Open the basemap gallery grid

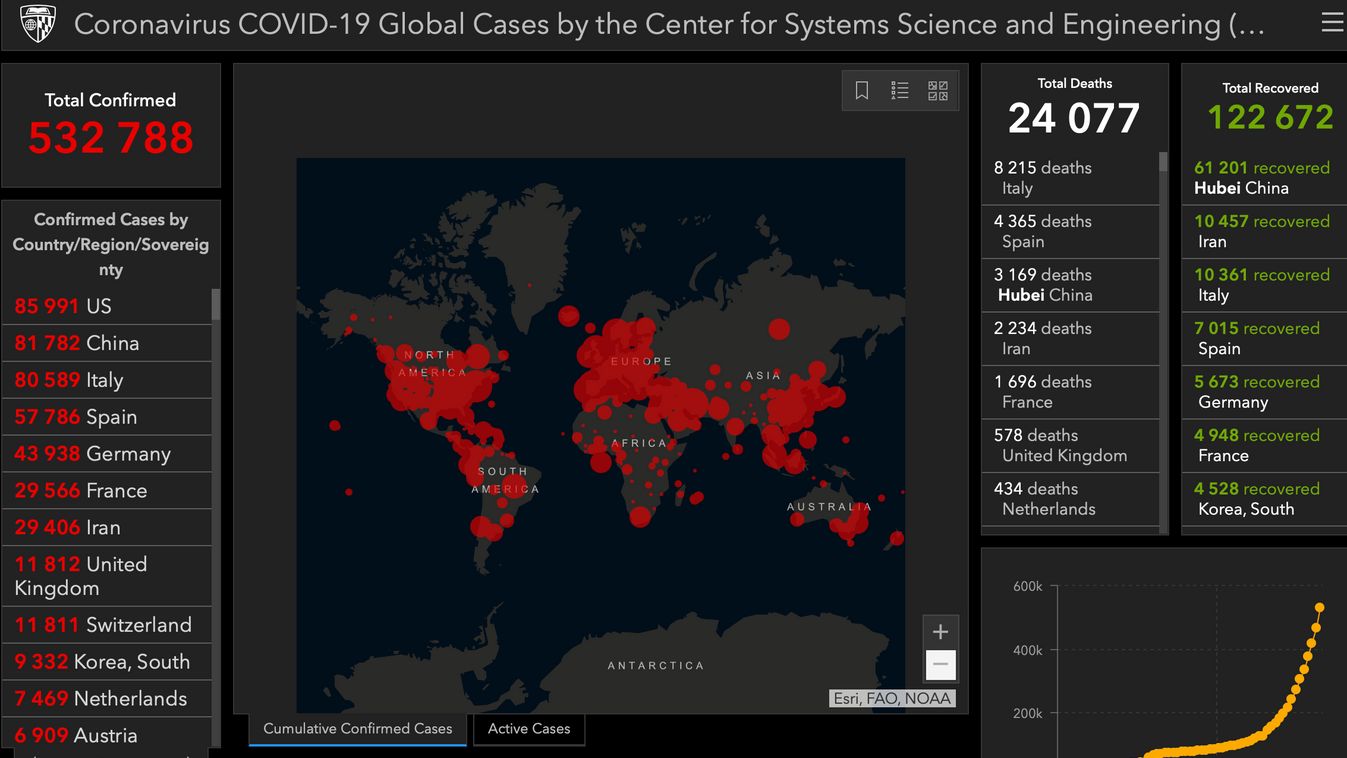tap(938, 91)
